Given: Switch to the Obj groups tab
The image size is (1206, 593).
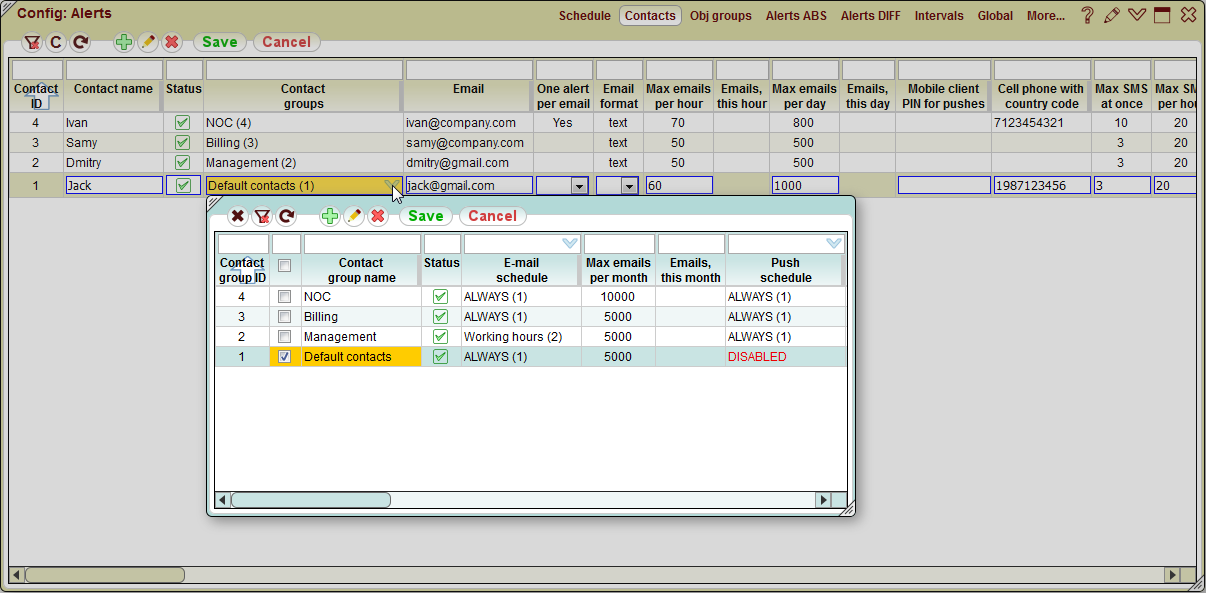Looking at the screenshot, I should click(x=720, y=16).
